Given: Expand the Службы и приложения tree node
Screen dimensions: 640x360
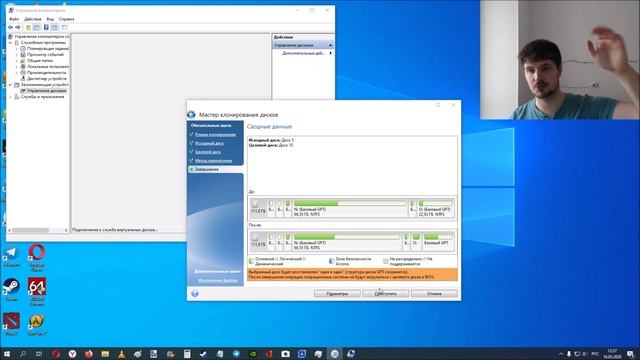Looking at the screenshot, I should [11, 97].
